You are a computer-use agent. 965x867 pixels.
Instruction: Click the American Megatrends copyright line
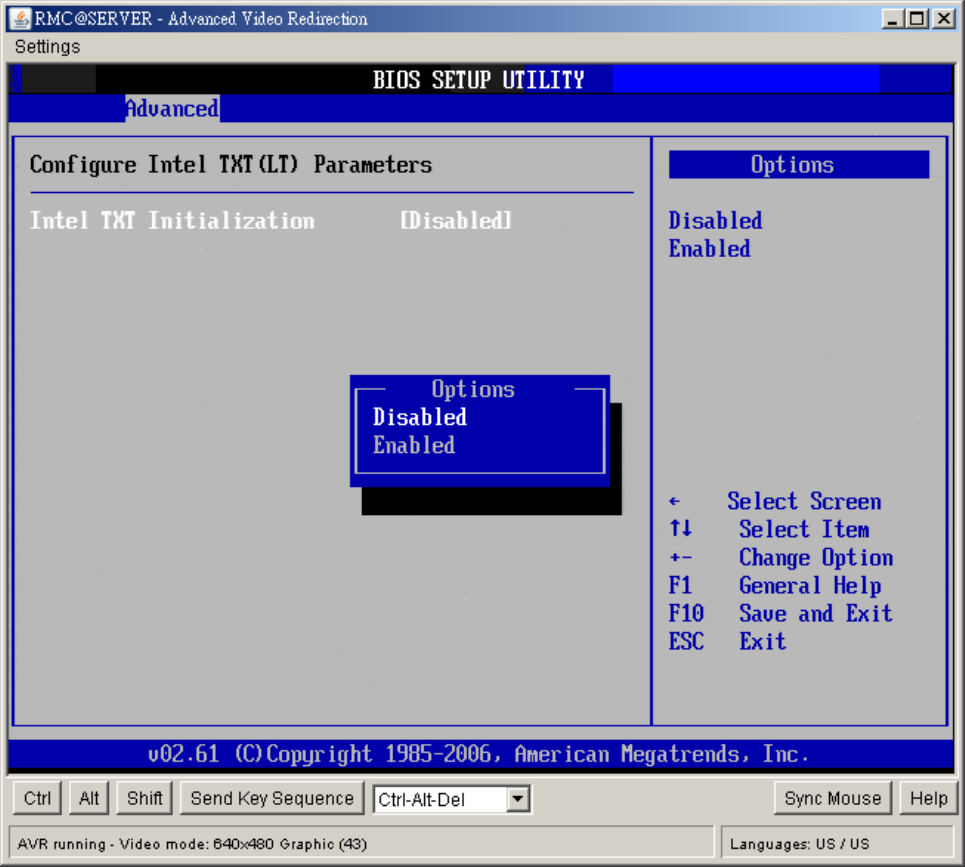pos(478,754)
